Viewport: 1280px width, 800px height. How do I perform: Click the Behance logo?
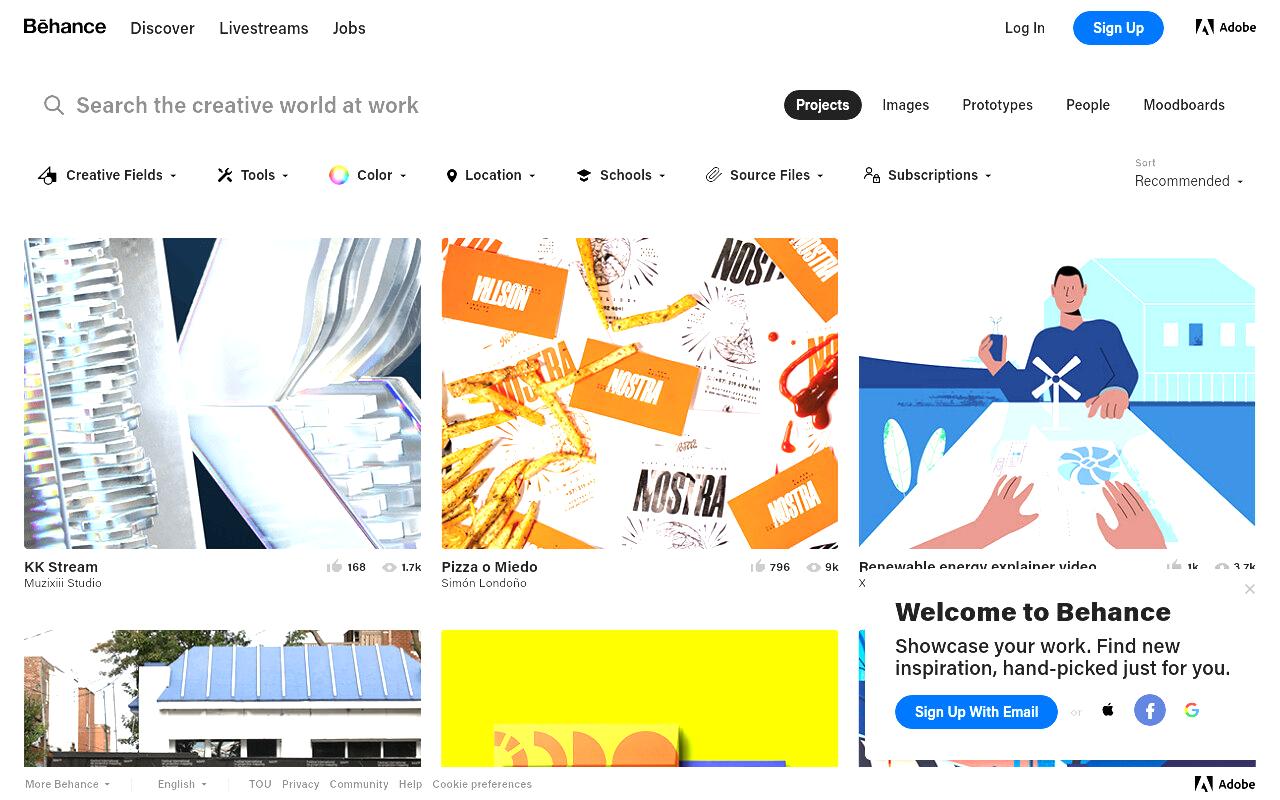[65, 27]
